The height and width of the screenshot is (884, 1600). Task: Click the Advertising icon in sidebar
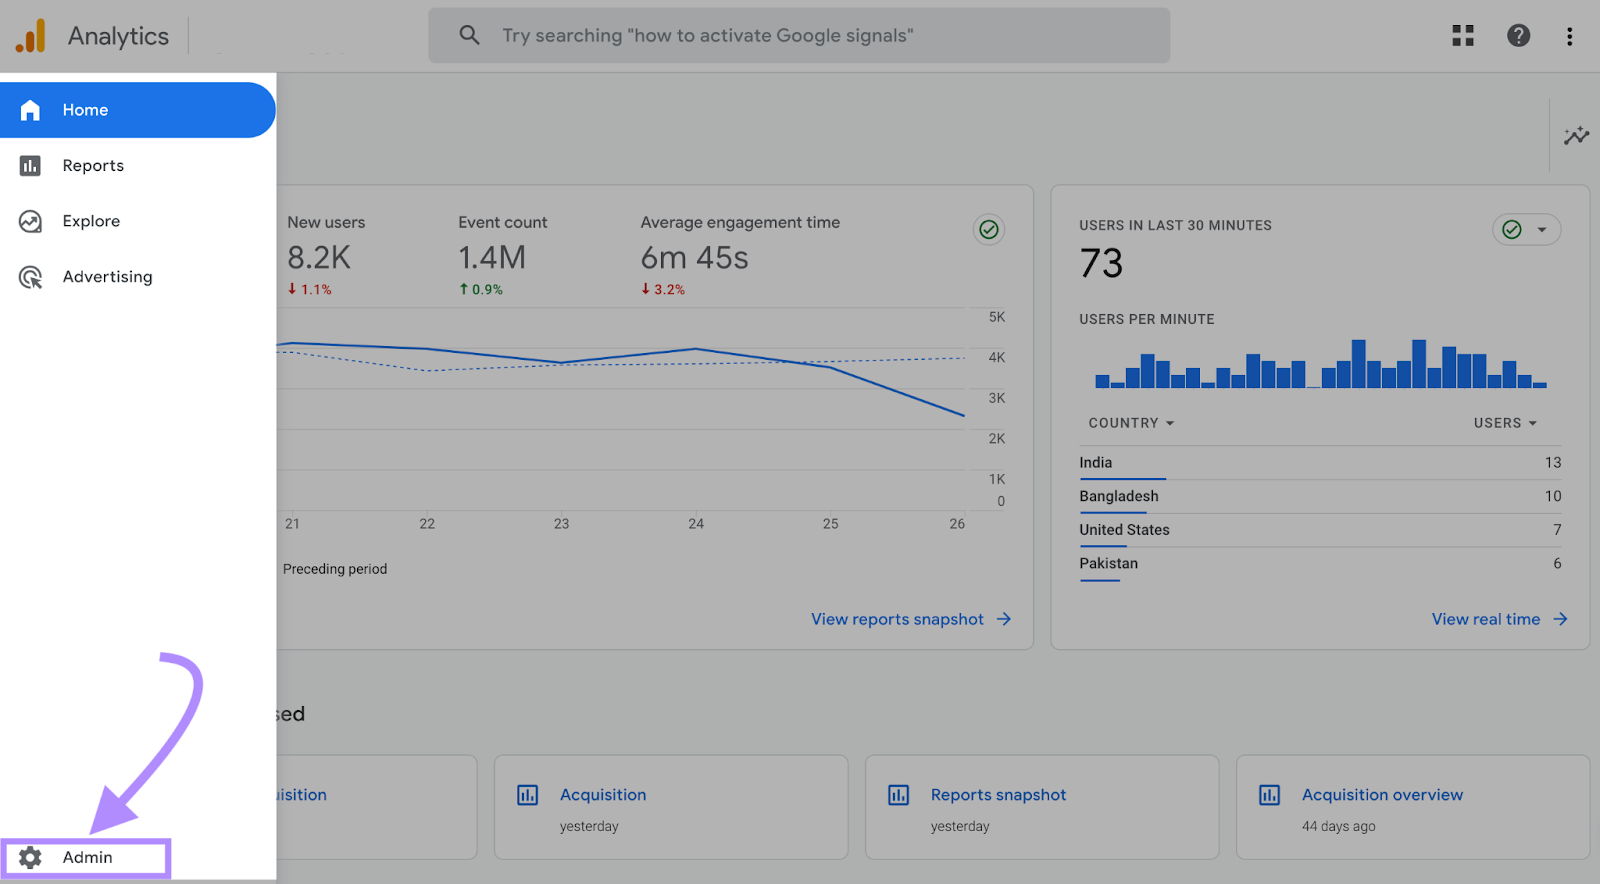[x=31, y=277]
